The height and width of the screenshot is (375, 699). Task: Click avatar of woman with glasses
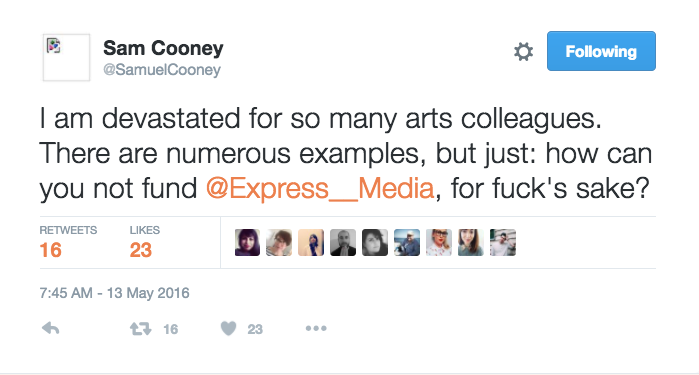pyautogui.click(x=439, y=243)
